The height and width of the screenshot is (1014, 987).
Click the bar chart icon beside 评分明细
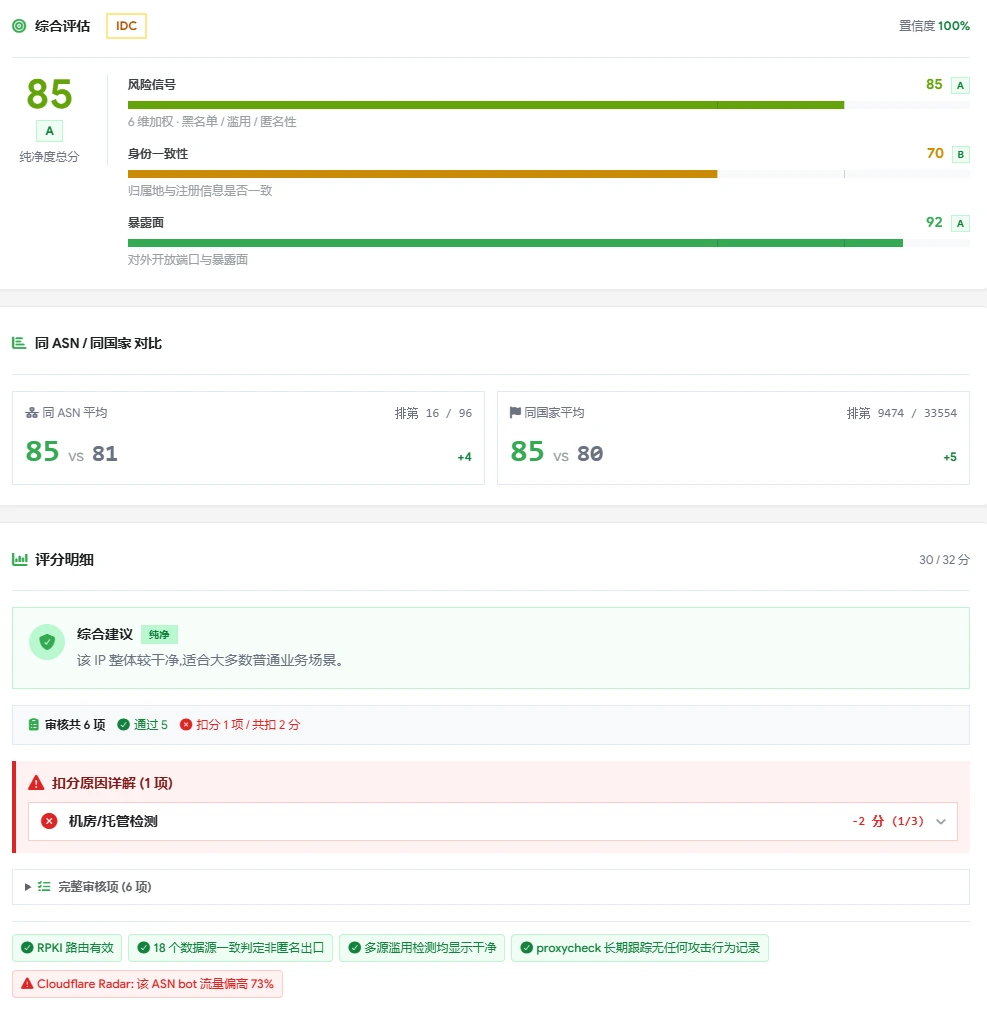coord(19,559)
